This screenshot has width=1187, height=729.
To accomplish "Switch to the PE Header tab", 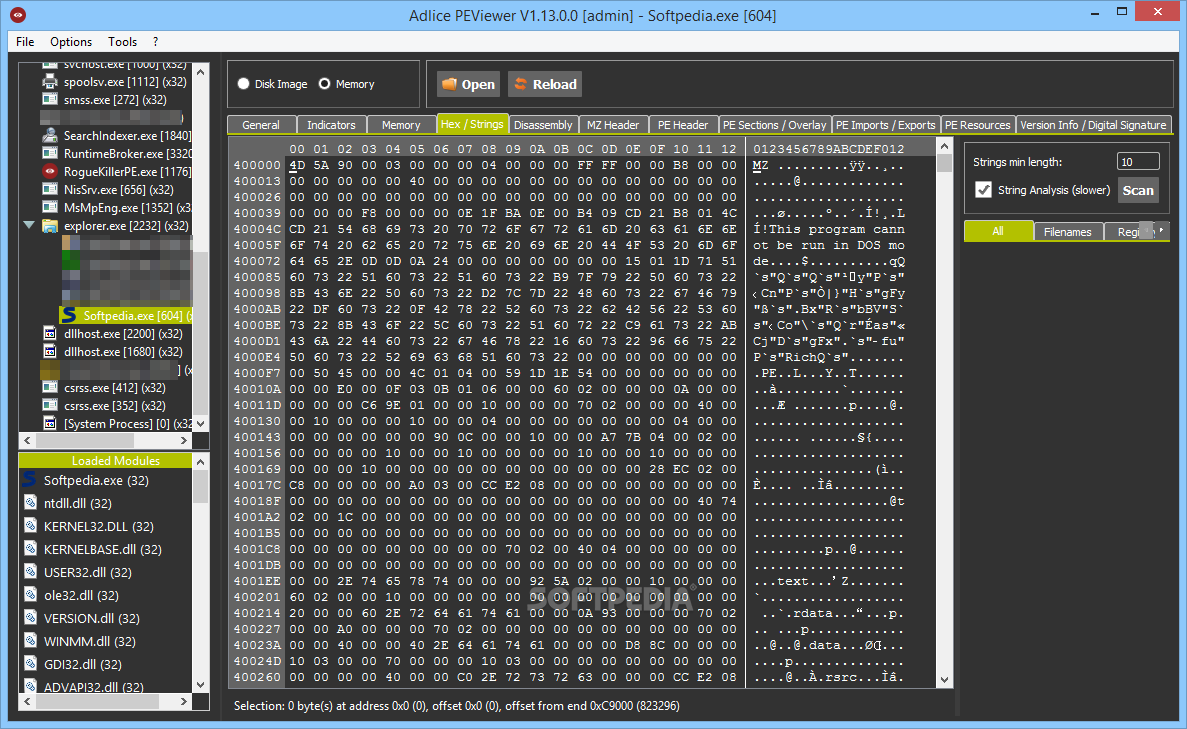I will (683, 125).
